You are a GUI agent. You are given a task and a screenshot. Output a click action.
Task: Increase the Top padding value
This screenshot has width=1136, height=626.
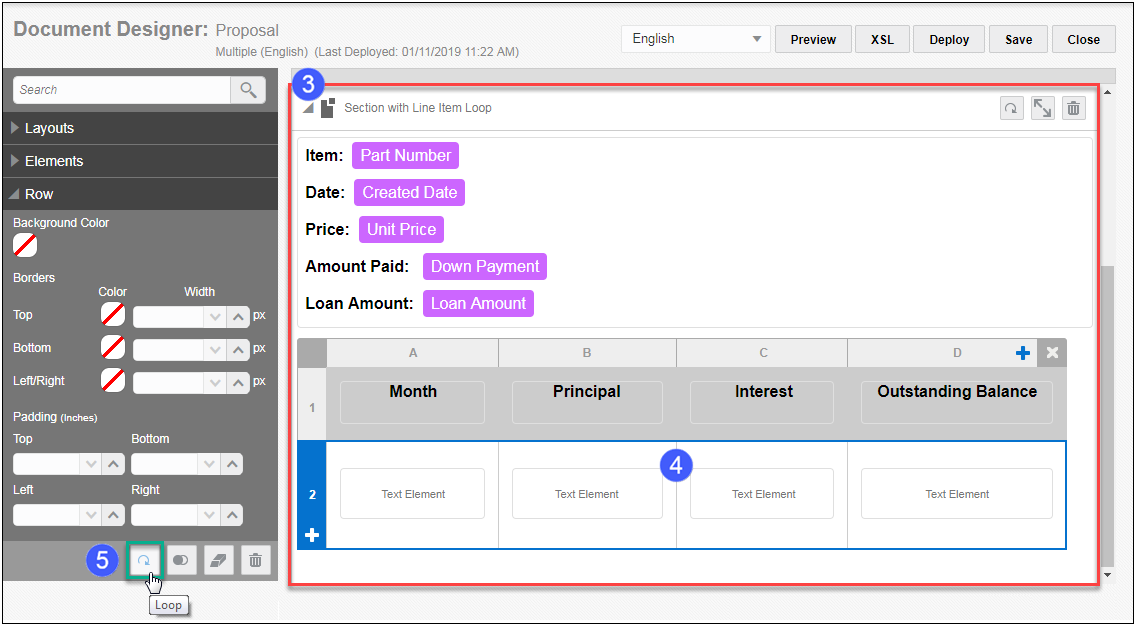pyautogui.click(x=113, y=464)
